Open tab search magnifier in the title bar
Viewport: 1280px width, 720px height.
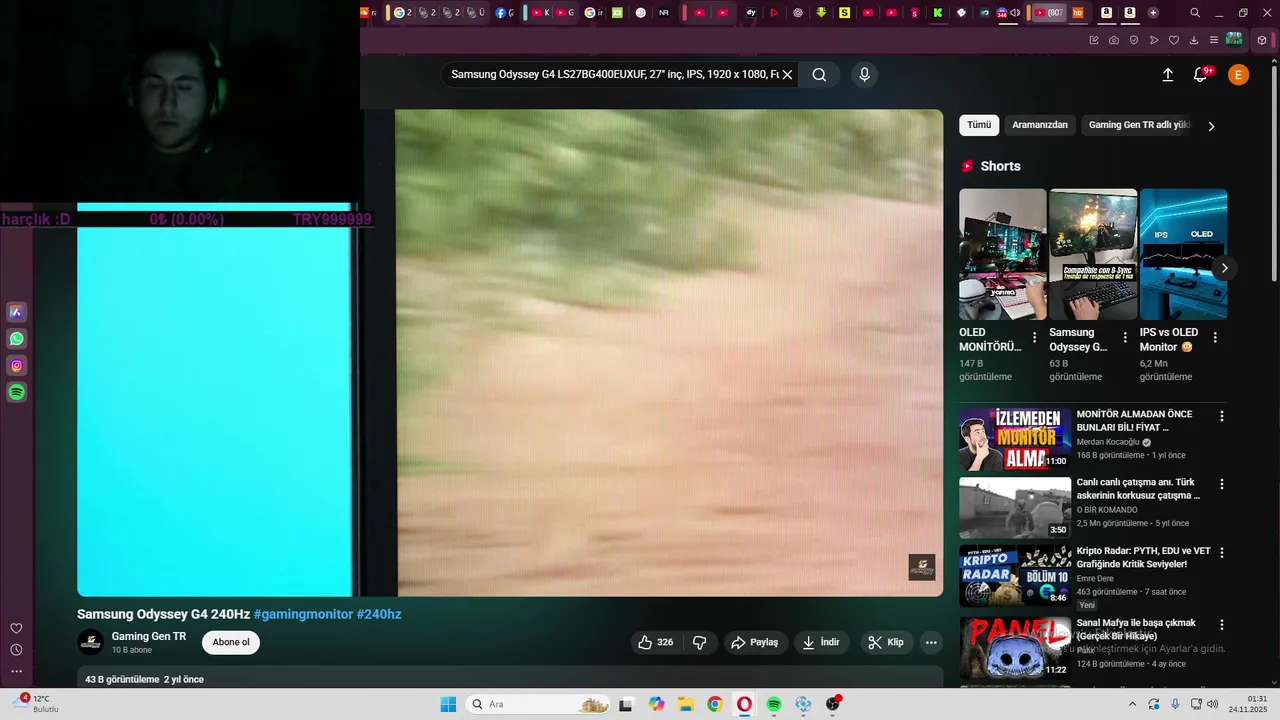coord(1195,13)
